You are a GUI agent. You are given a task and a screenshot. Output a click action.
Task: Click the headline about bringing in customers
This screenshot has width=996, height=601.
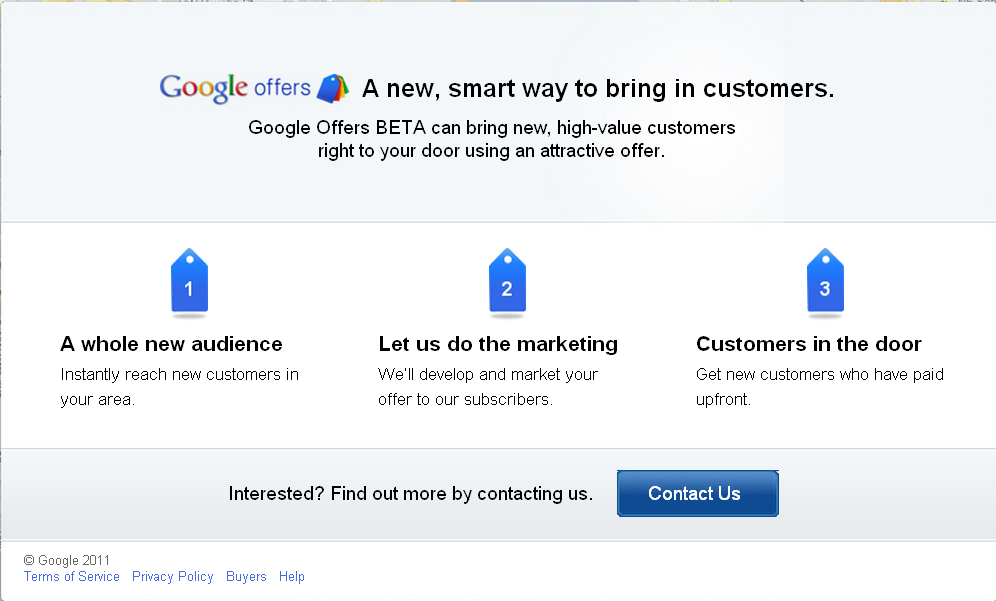[598, 88]
